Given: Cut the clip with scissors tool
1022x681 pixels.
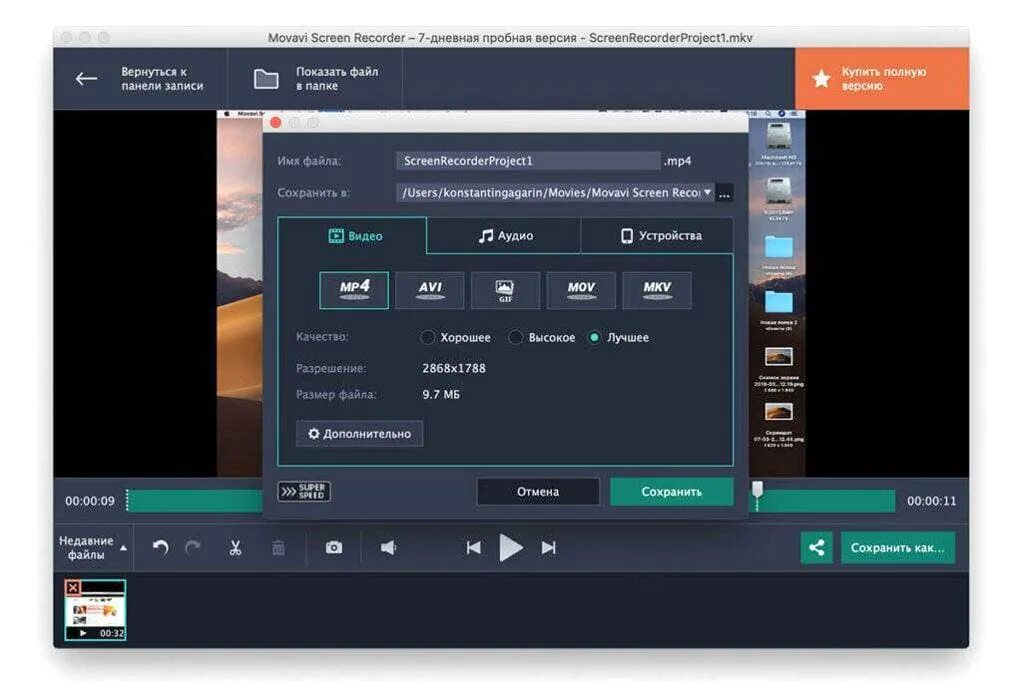Looking at the screenshot, I should [x=235, y=547].
